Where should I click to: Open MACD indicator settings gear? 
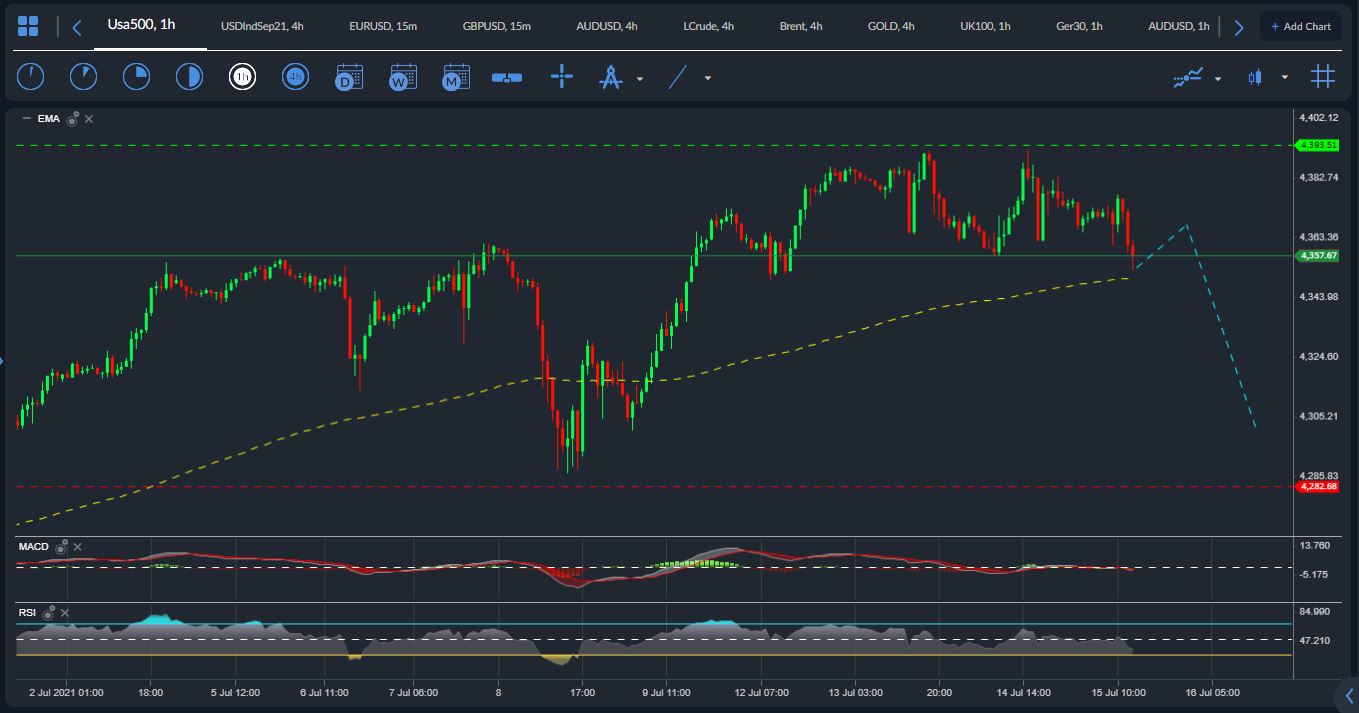pos(62,546)
